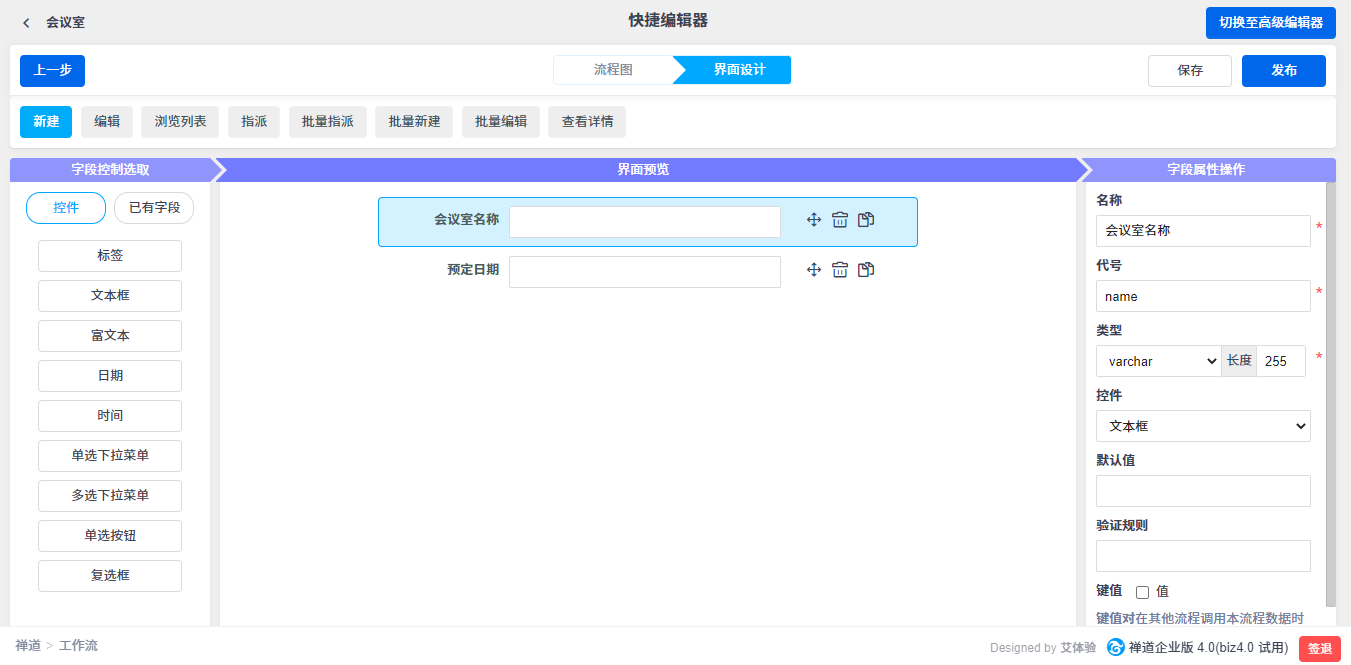Copy the 会议室名称 field using copy icon
The width and height of the screenshot is (1351, 665).
click(866, 220)
